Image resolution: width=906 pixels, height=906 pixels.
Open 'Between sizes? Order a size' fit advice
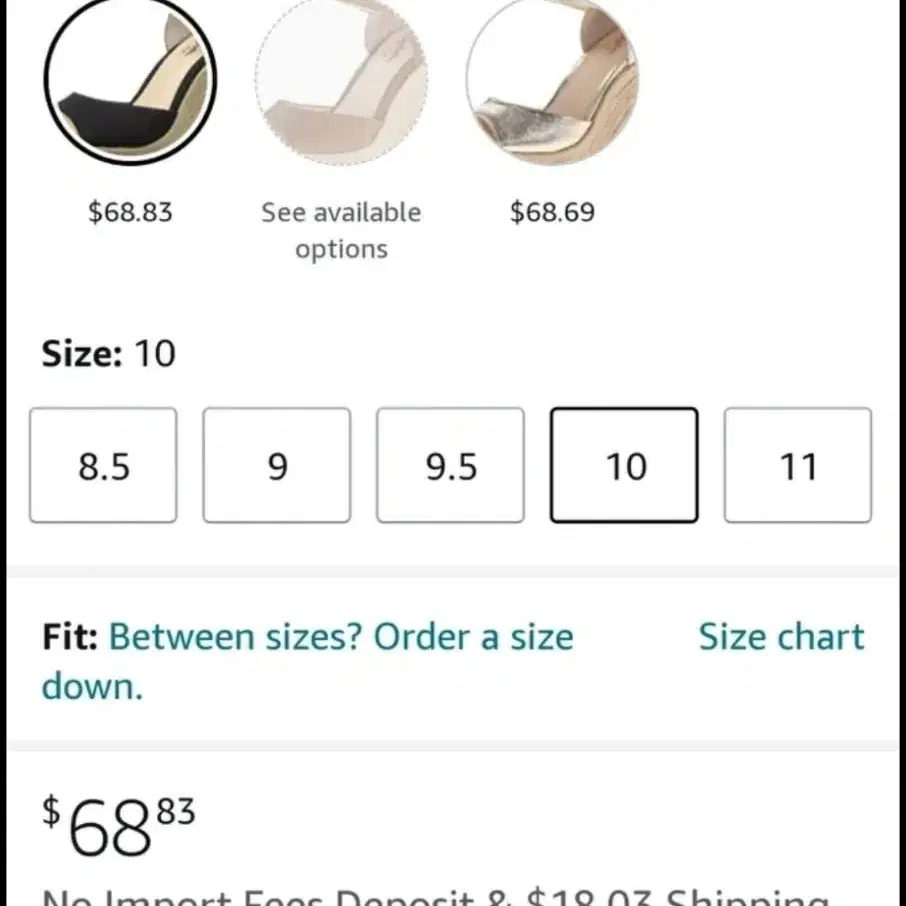pyautogui.click(x=341, y=637)
